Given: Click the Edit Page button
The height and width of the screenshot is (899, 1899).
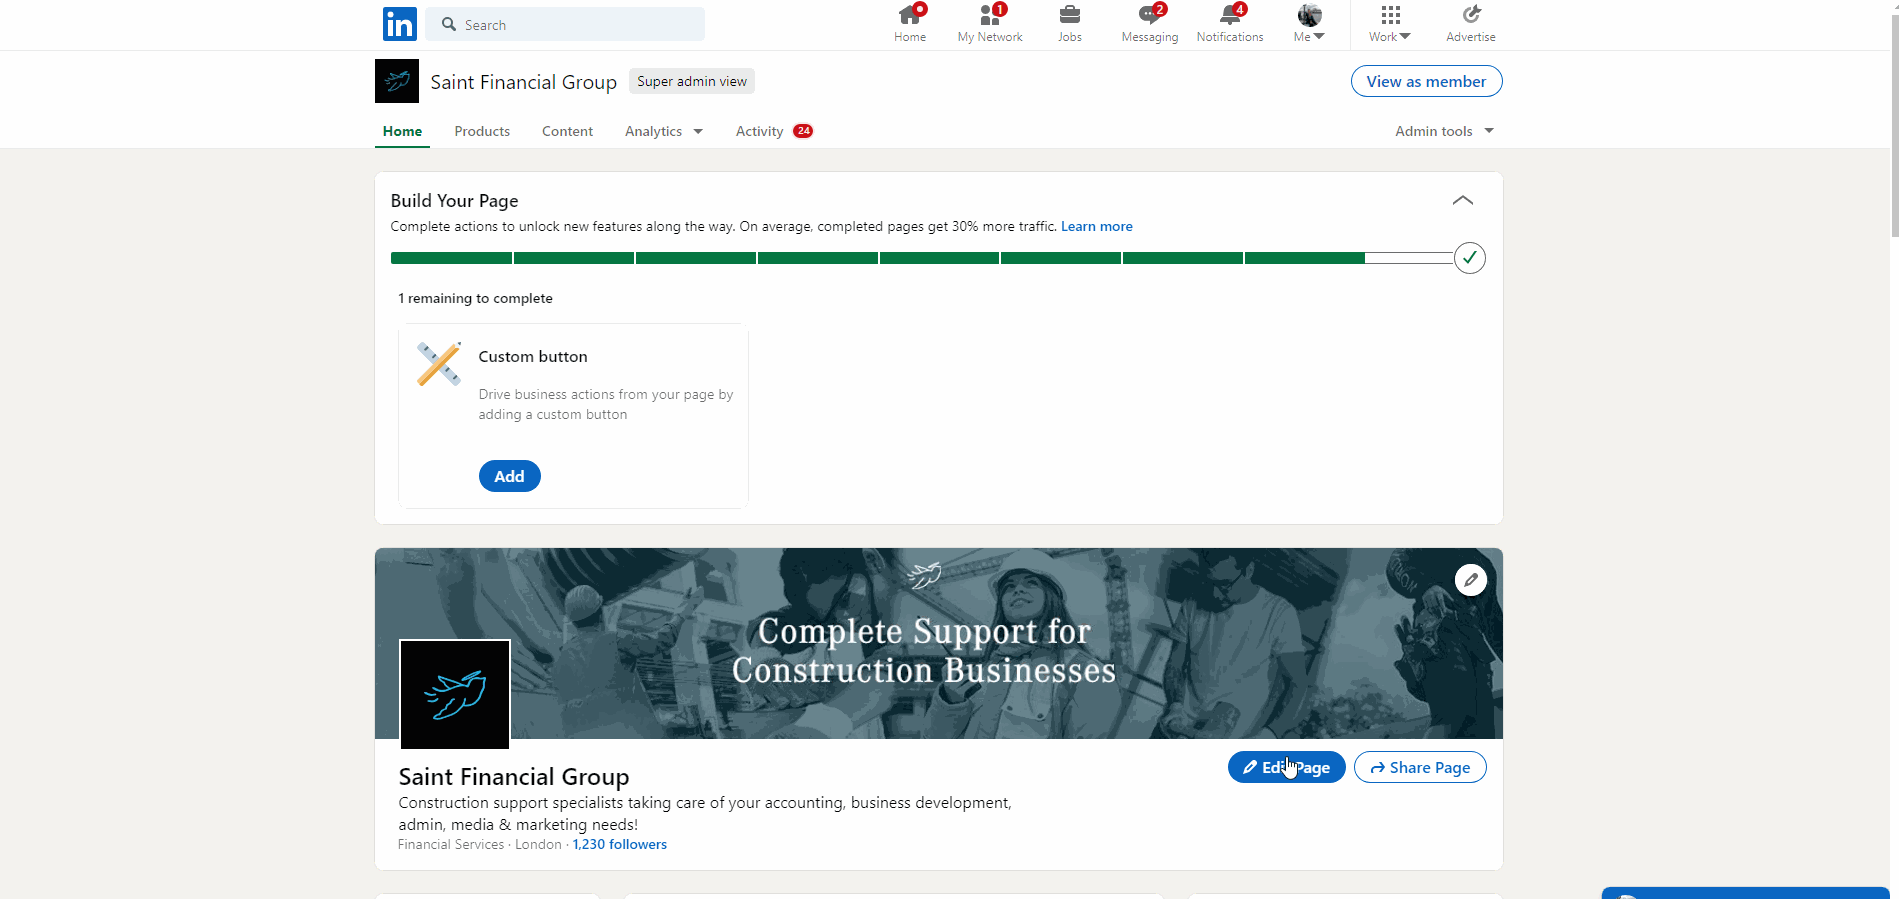Looking at the screenshot, I should pyautogui.click(x=1287, y=767).
